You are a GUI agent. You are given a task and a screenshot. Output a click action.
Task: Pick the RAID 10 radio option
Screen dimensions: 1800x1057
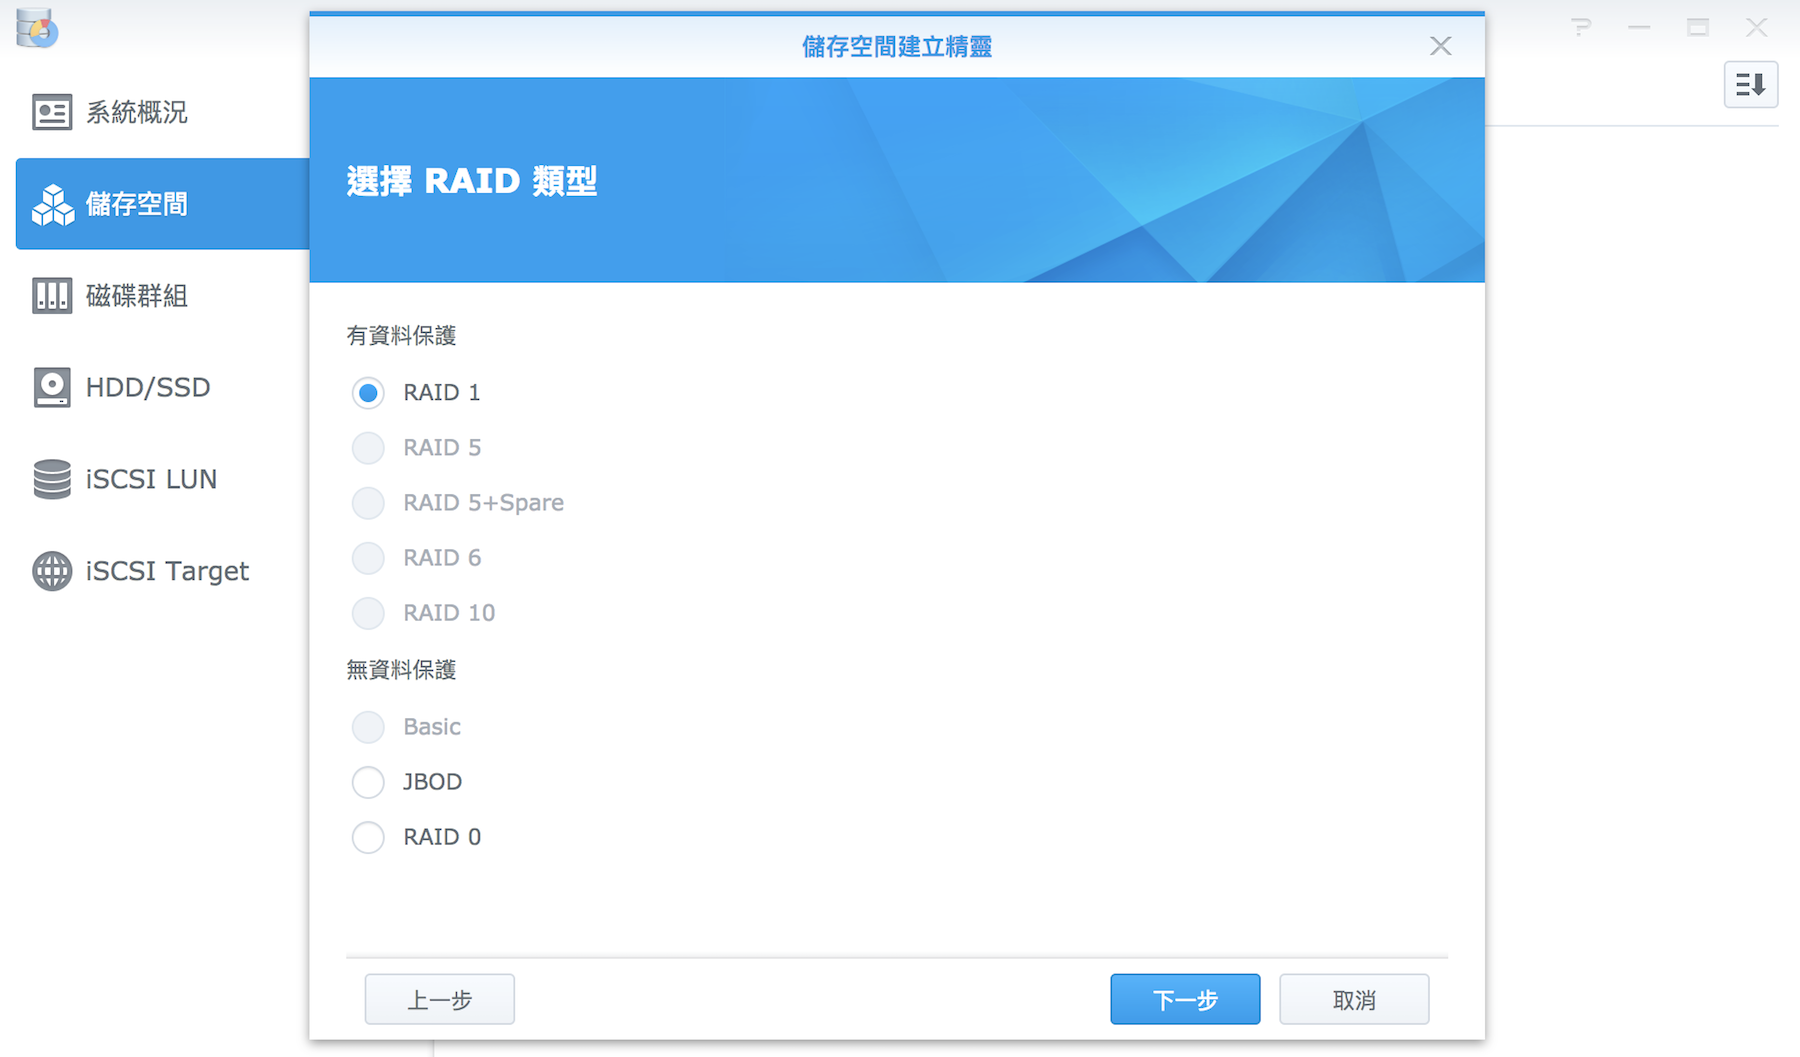368,613
